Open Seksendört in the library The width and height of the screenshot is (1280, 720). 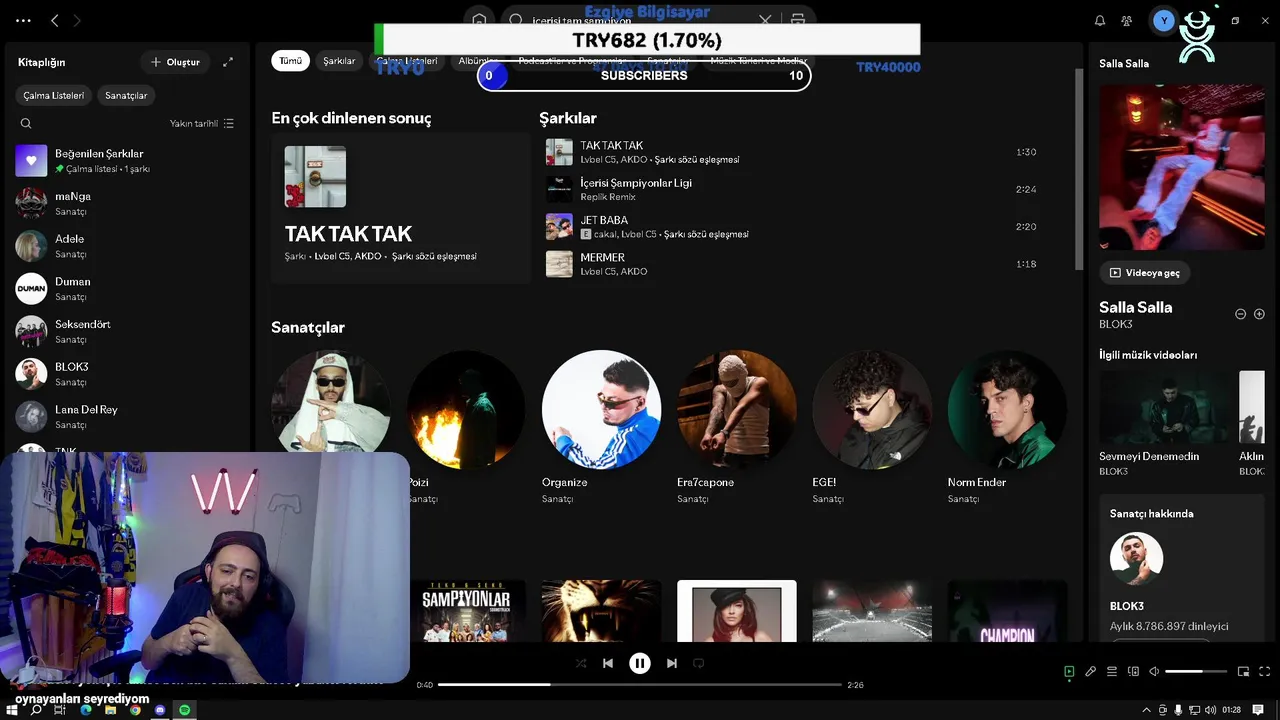click(x=127, y=331)
